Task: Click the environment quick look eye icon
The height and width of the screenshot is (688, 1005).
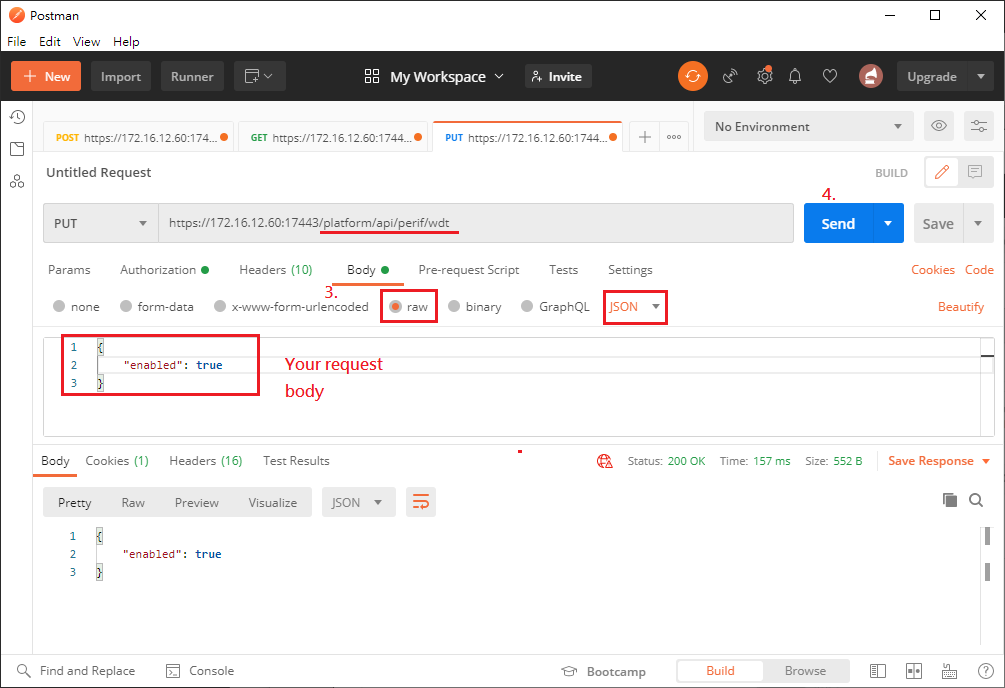Action: click(938, 127)
